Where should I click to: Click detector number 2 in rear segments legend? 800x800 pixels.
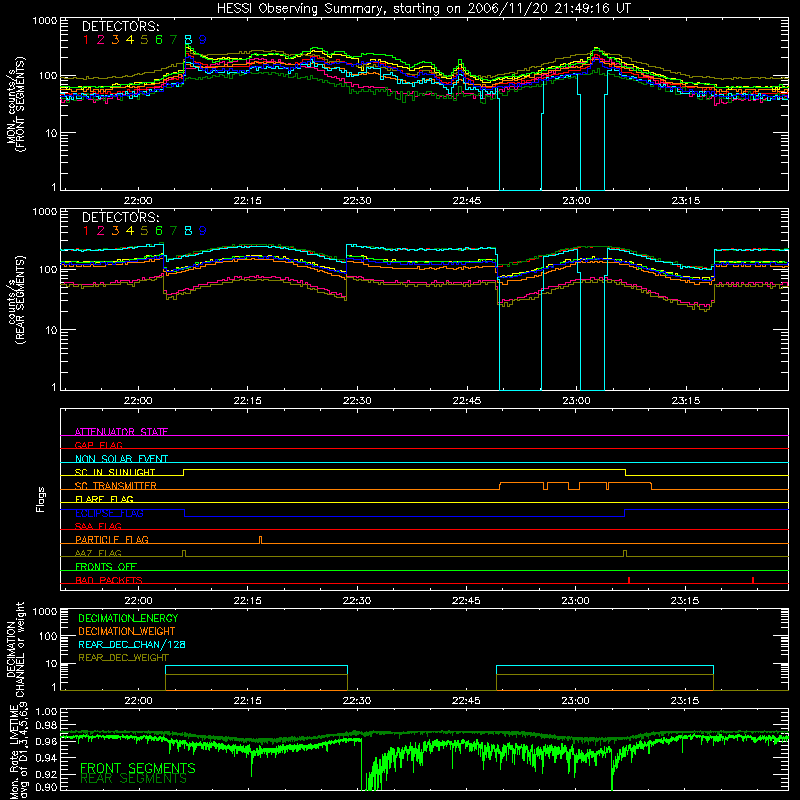tap(101, 231)
